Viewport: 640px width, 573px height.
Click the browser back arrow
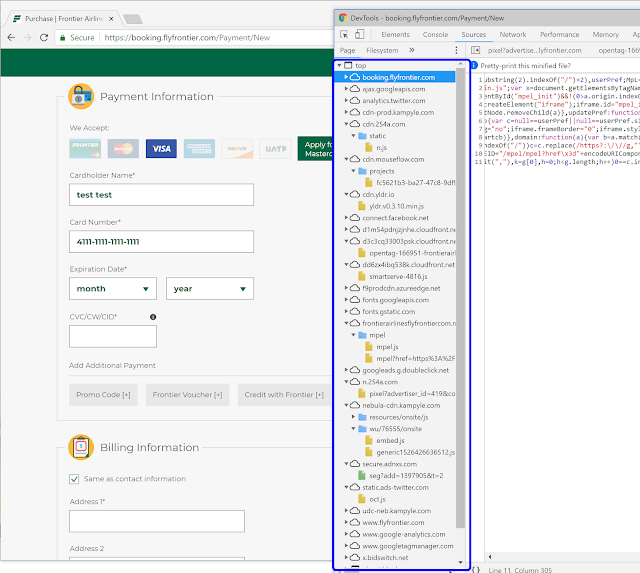[11, 38]
